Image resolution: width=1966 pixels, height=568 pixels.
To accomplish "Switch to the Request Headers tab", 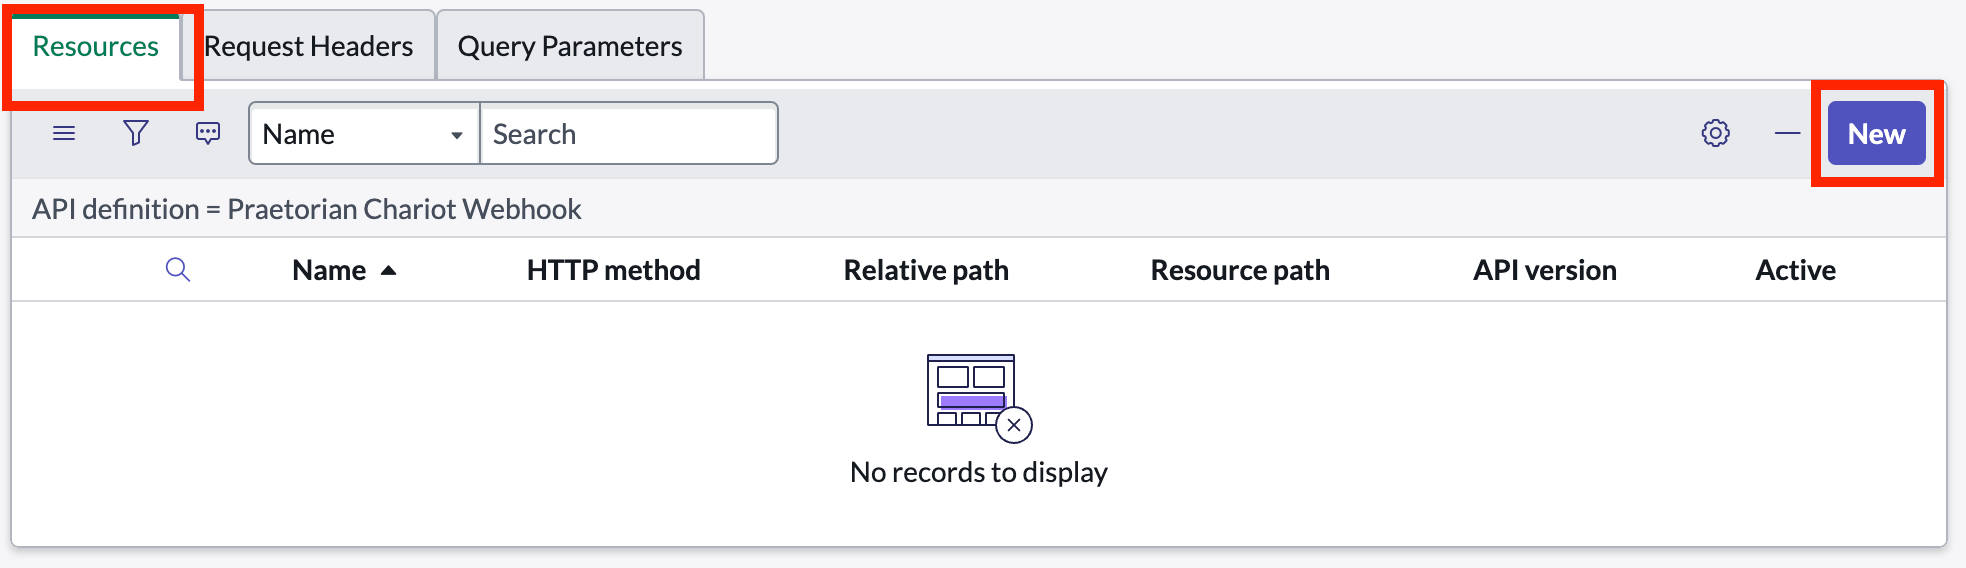I will (x=308, y=46).
